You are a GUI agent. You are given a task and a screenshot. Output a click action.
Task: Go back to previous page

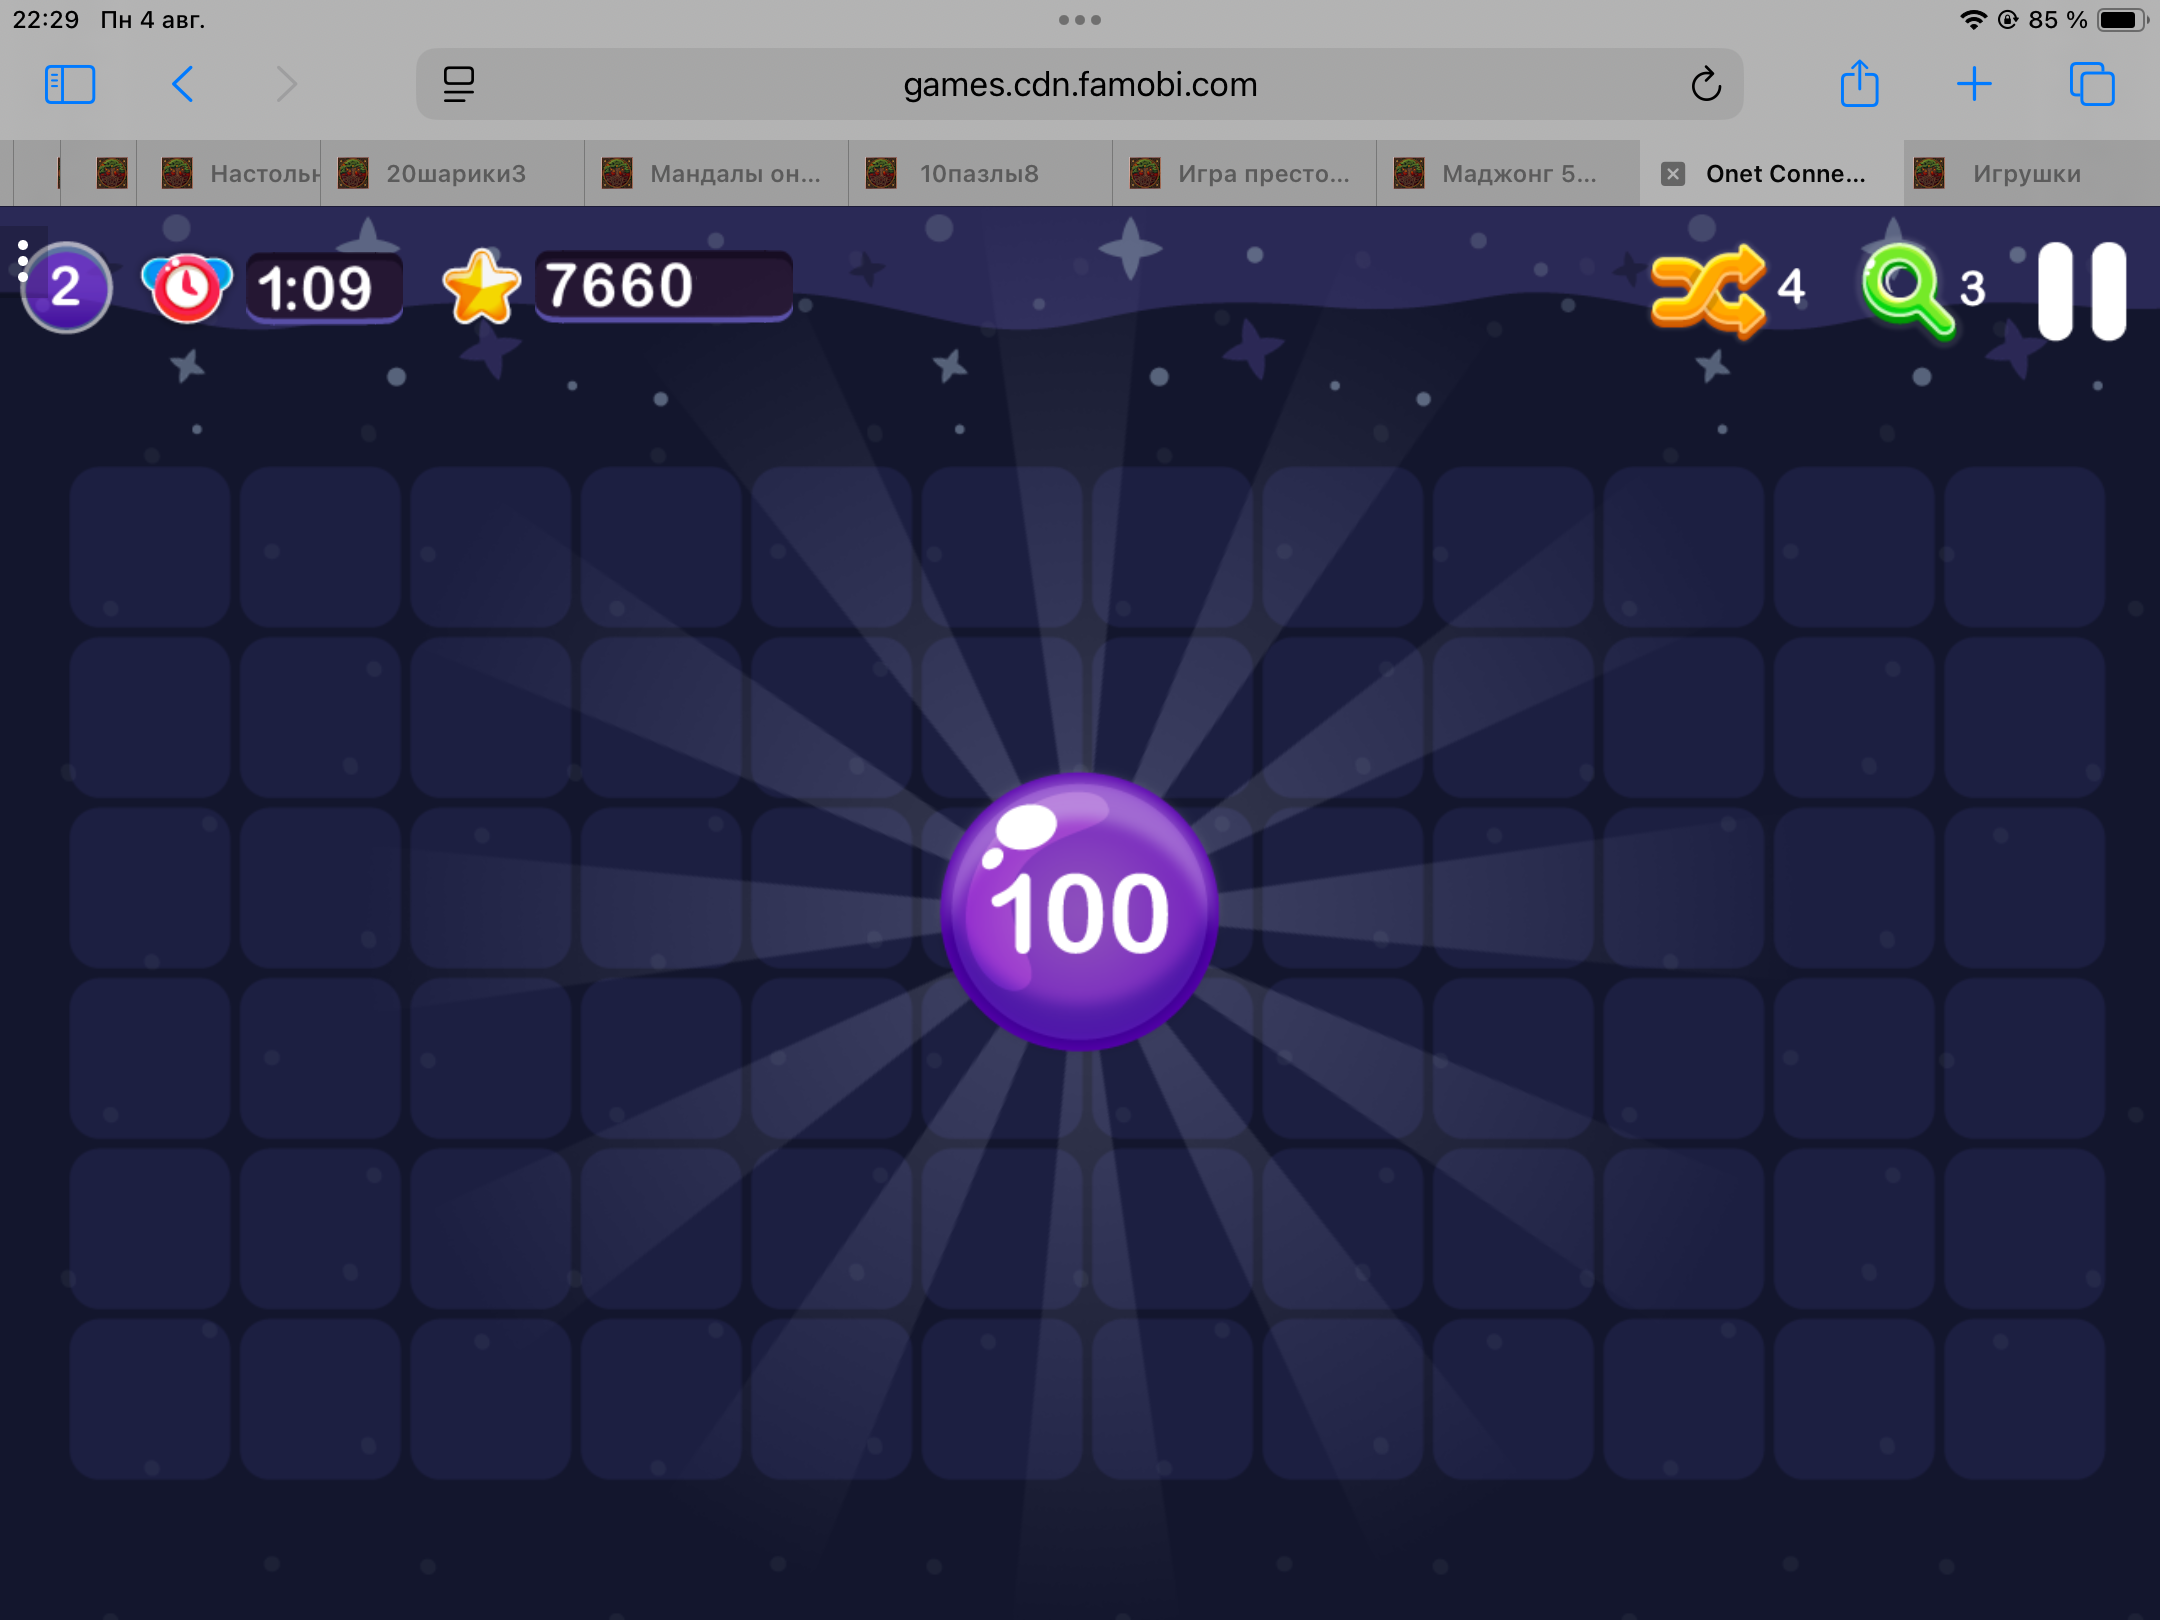tap(182, 85)
